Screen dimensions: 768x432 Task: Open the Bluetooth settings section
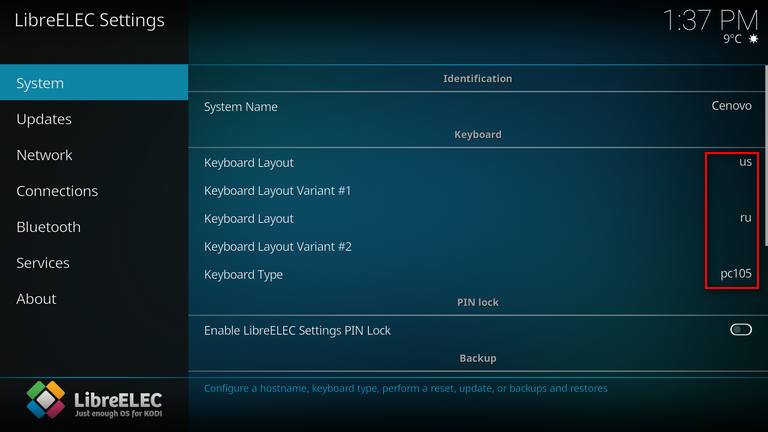94,227
